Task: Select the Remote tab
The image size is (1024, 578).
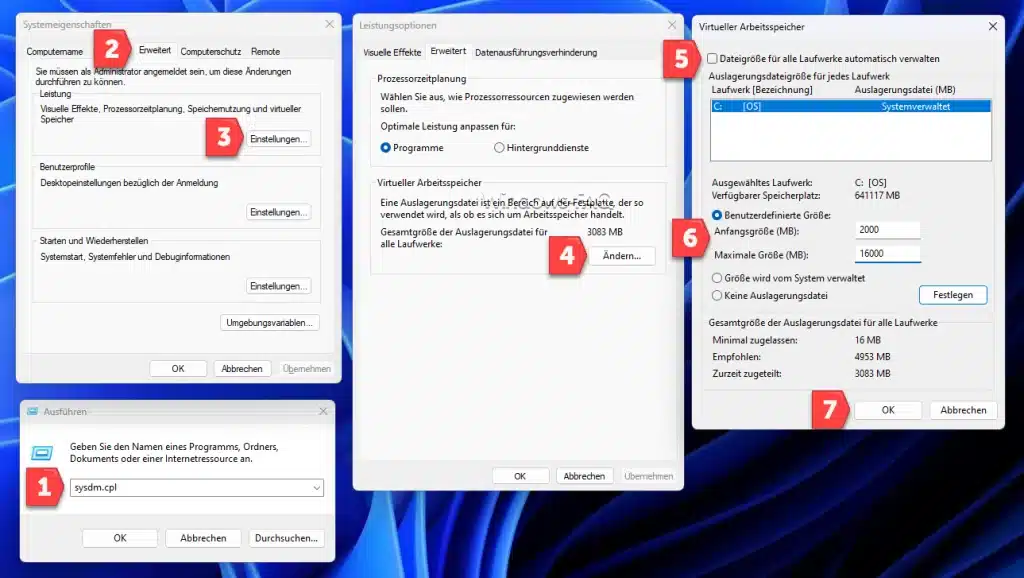Action: pyautogui.click(x=265, y=52)
